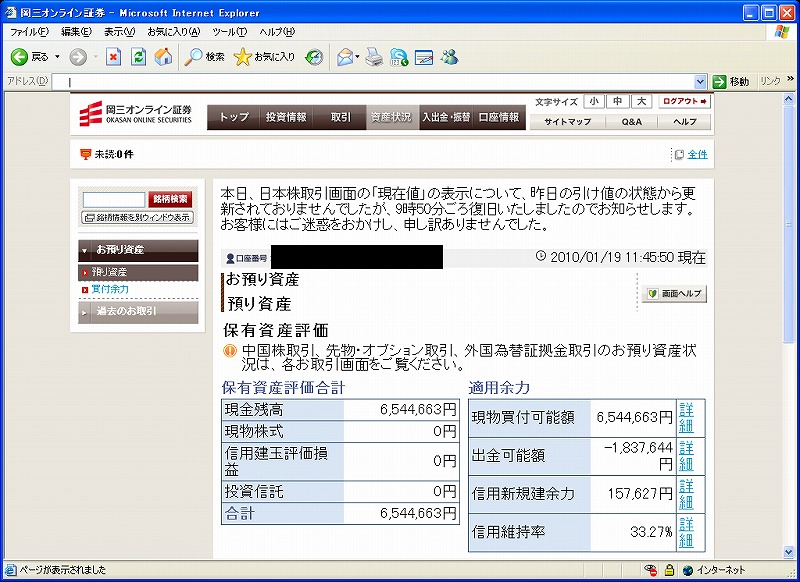Click the IE Refresh toolbar icon

pos(138,57)
